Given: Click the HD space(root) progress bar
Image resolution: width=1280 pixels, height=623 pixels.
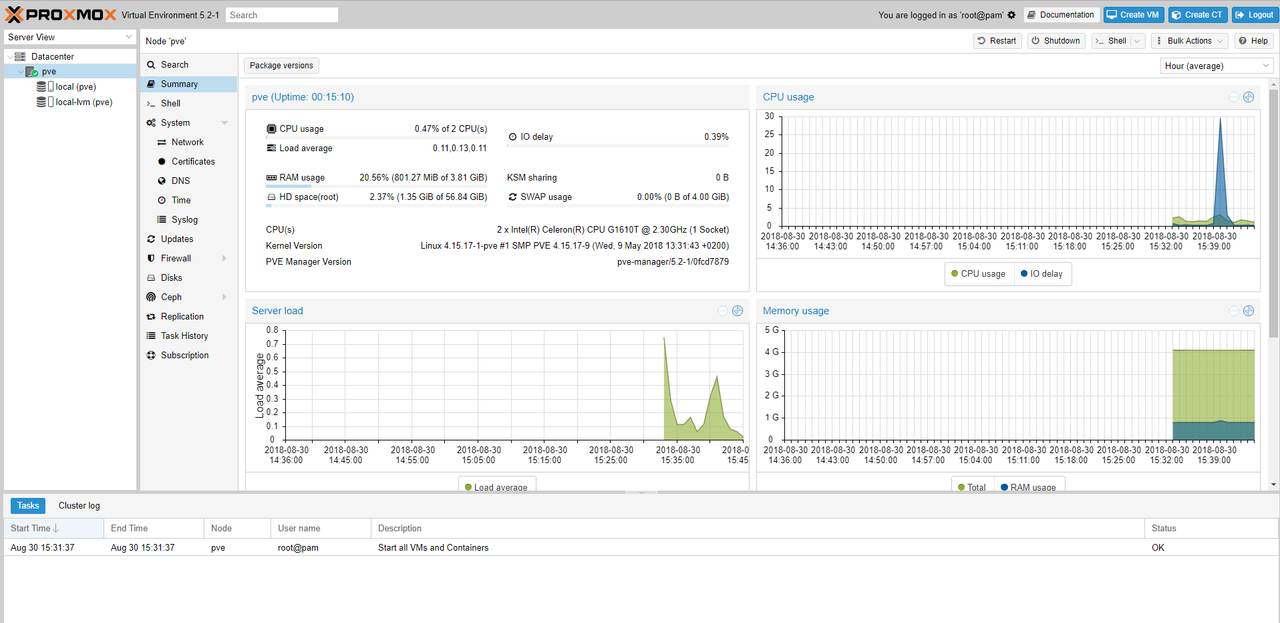Looking at the screenshot, I should (x=376, y=206).
